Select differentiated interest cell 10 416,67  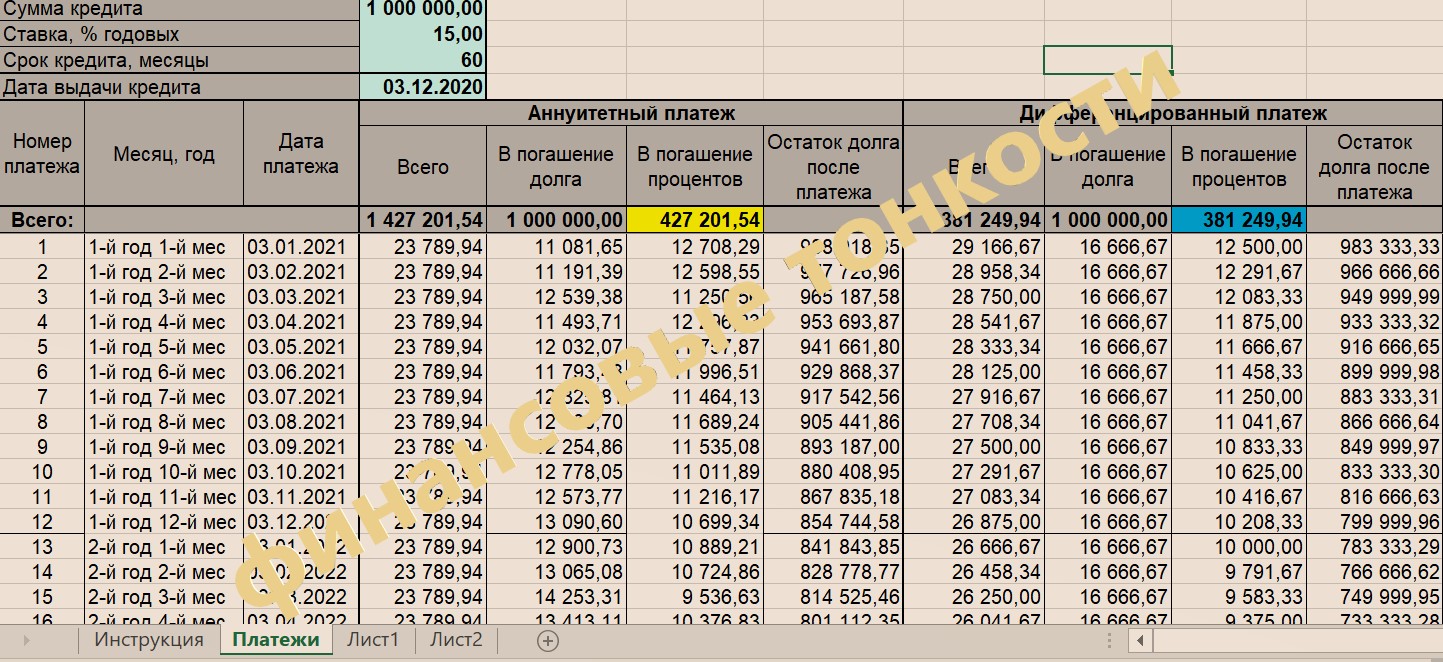[1238, 497]
